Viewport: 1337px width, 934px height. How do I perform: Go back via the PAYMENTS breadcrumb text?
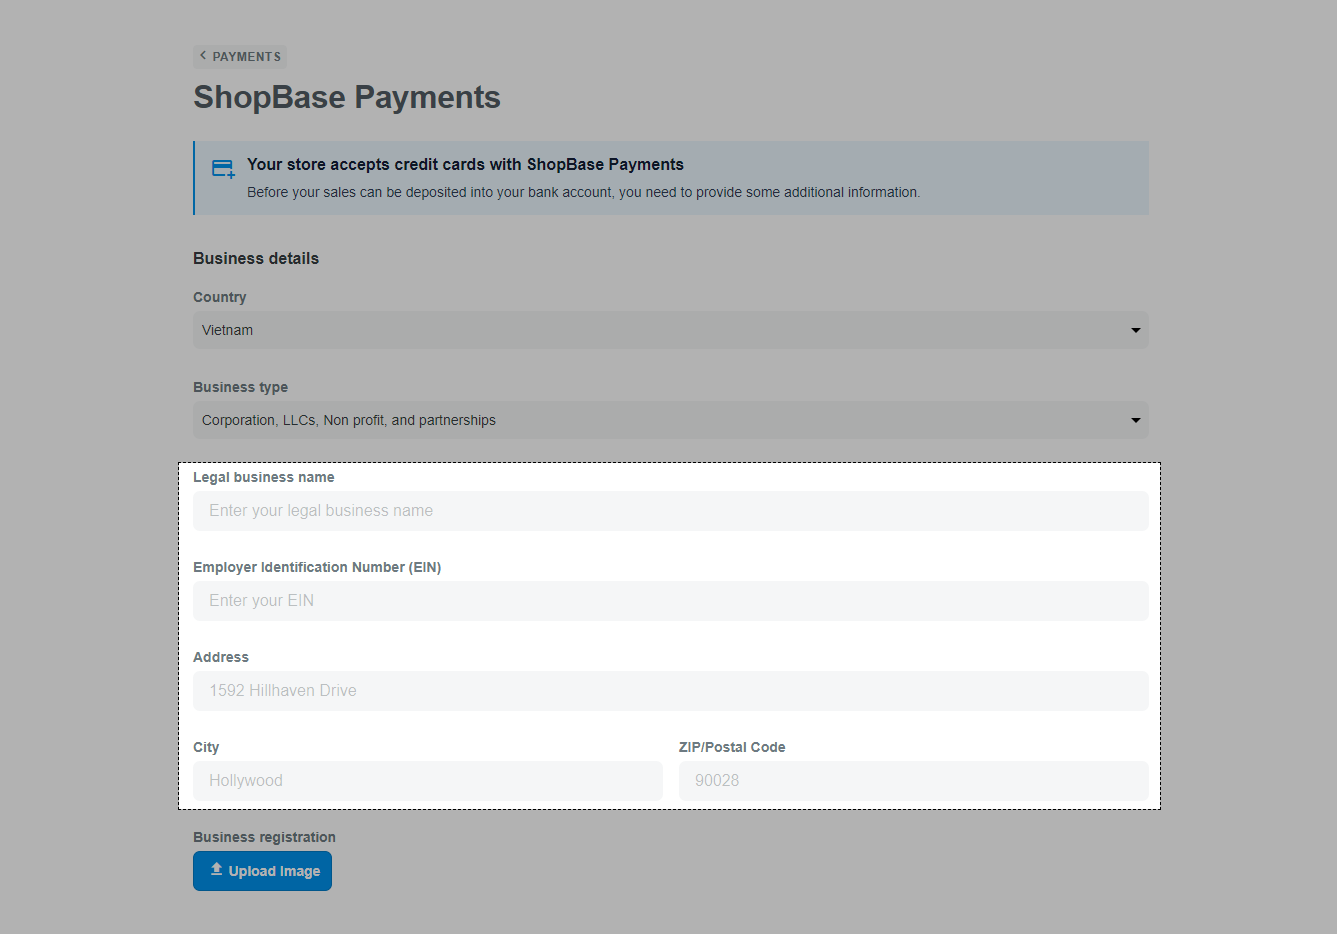pyautogui.click(x=246, y=57)
